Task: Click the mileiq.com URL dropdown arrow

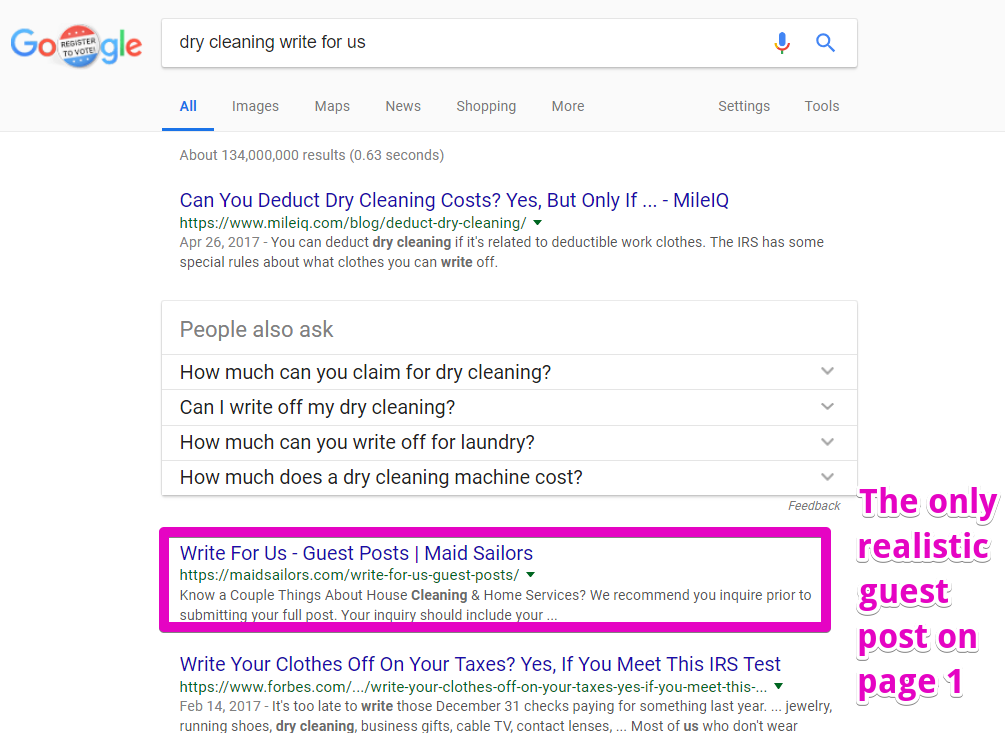Action: point(538,223)
